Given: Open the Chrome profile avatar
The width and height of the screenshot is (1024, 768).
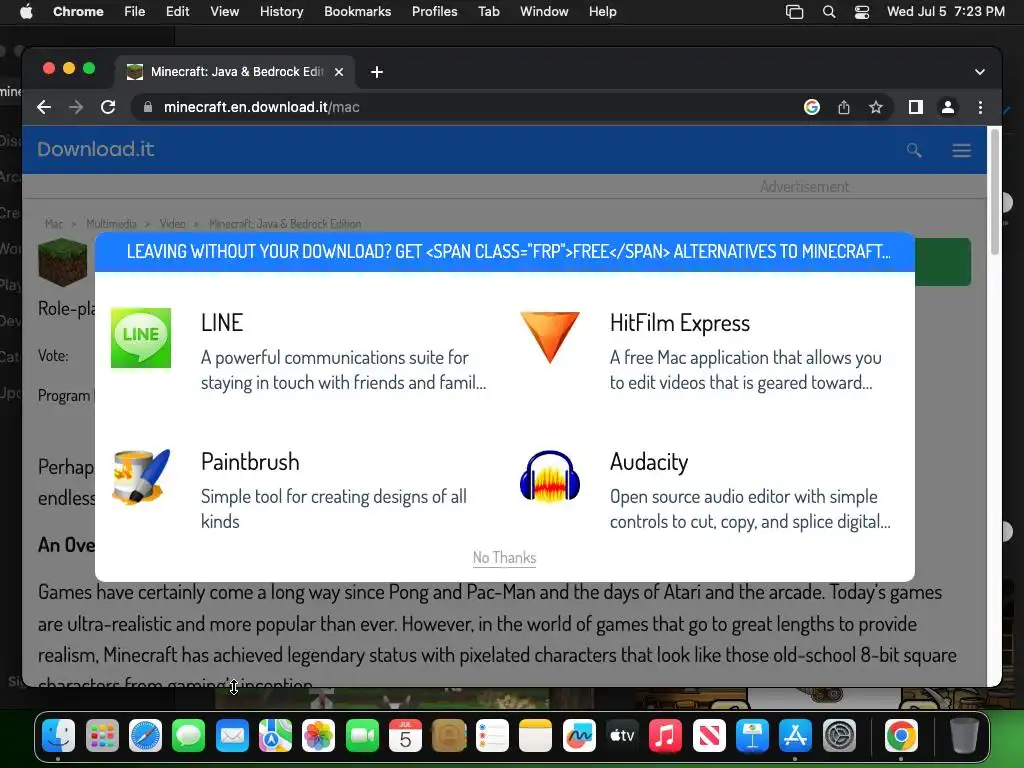Looking at the screenshot, I should point(948,107).
